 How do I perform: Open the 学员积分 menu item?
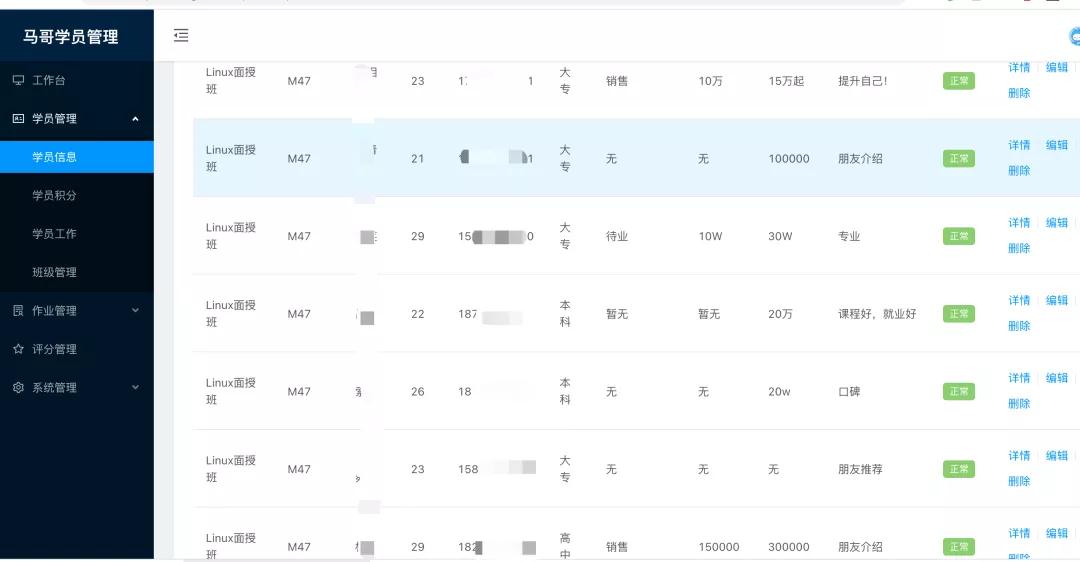[x=54, y=195]
